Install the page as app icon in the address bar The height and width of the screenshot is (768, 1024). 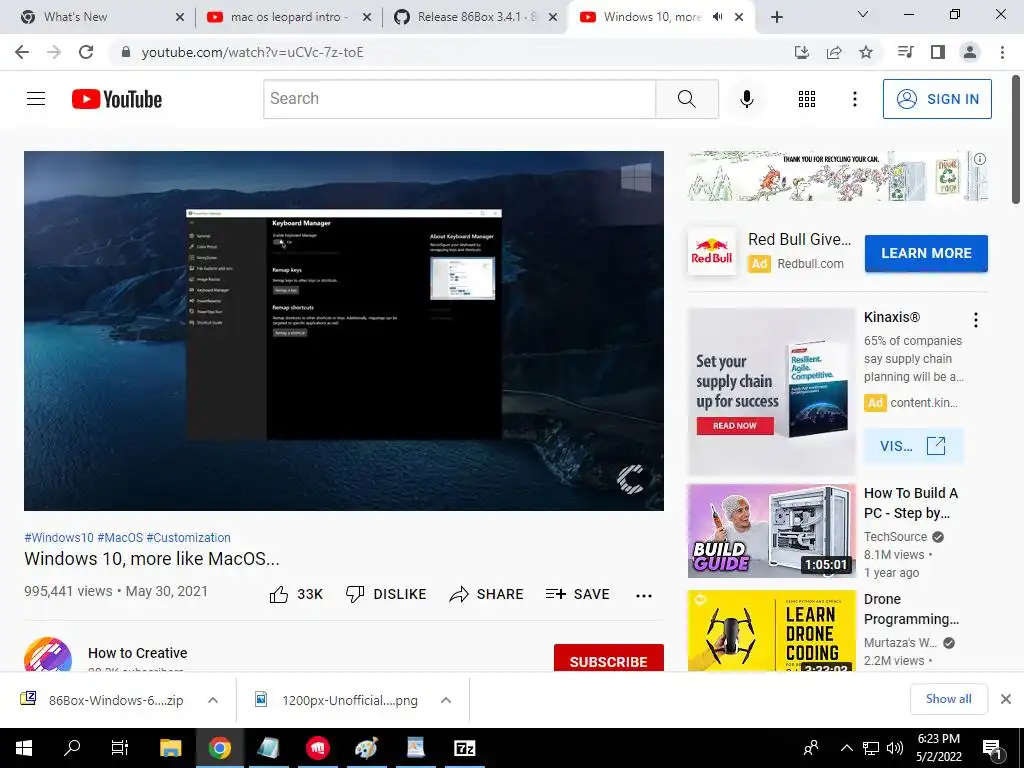click(x=802, y=52)
